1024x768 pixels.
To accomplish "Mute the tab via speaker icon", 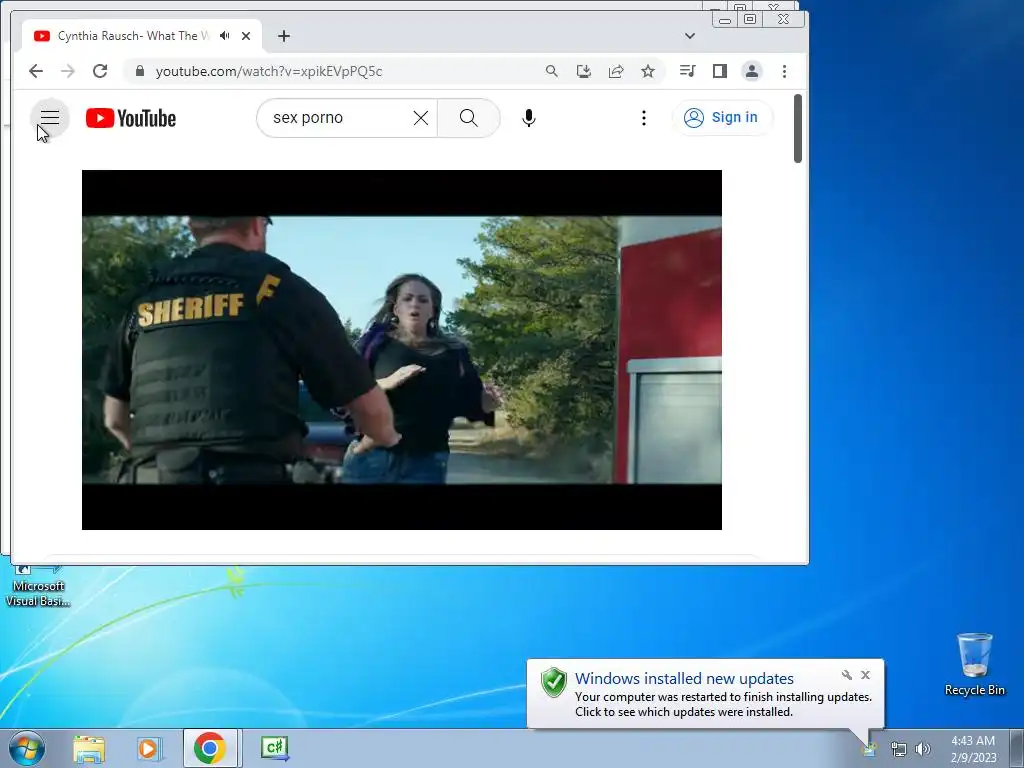I will (x=225, y=36).
